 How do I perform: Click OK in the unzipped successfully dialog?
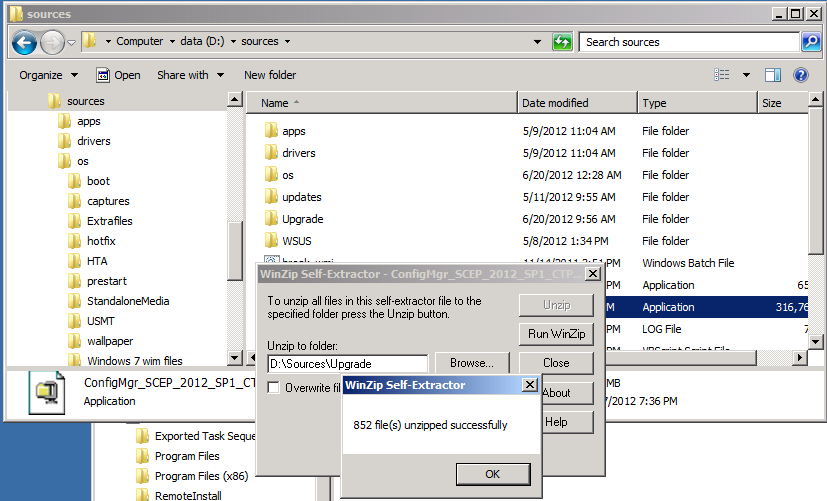pos(493,474)
